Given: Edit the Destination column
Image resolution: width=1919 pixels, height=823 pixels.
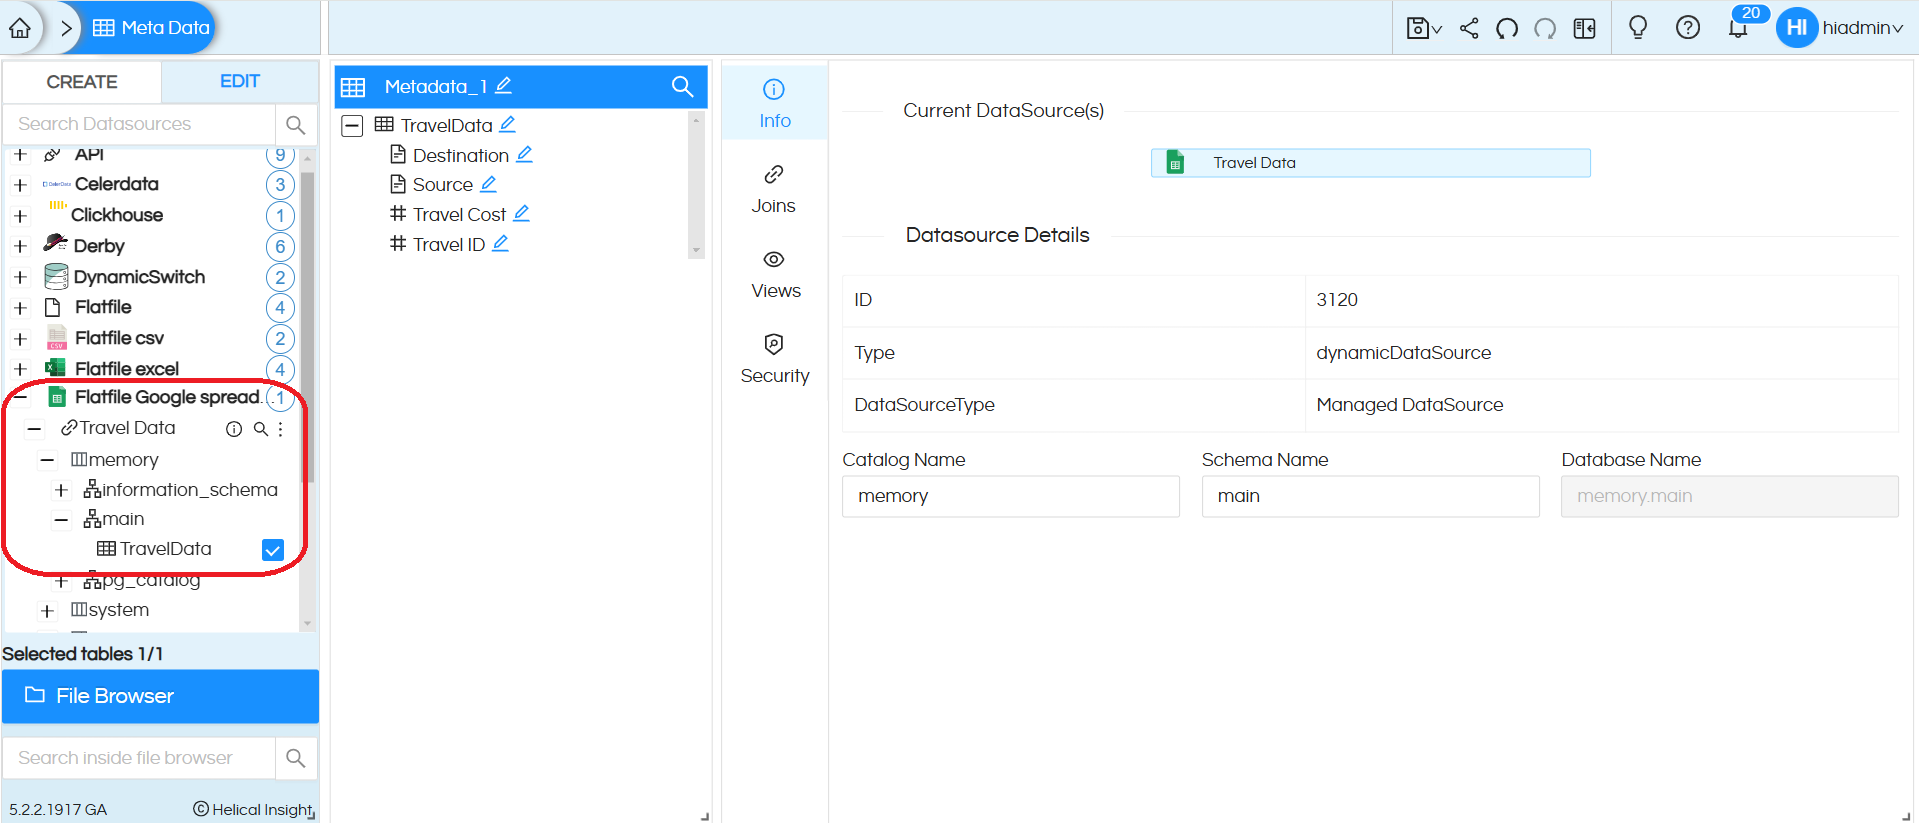Looking at the screenshot, I should click(x=525, y=154).
